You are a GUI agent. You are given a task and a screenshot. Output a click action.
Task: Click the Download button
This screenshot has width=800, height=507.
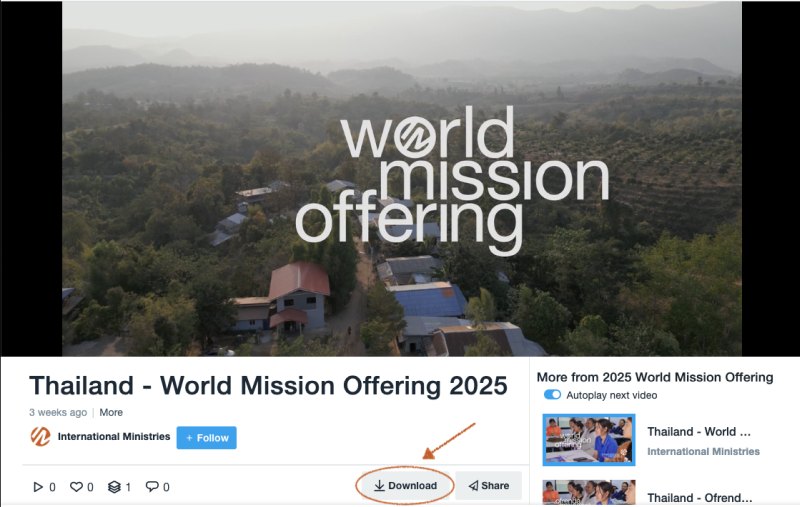tap(406, 486)
